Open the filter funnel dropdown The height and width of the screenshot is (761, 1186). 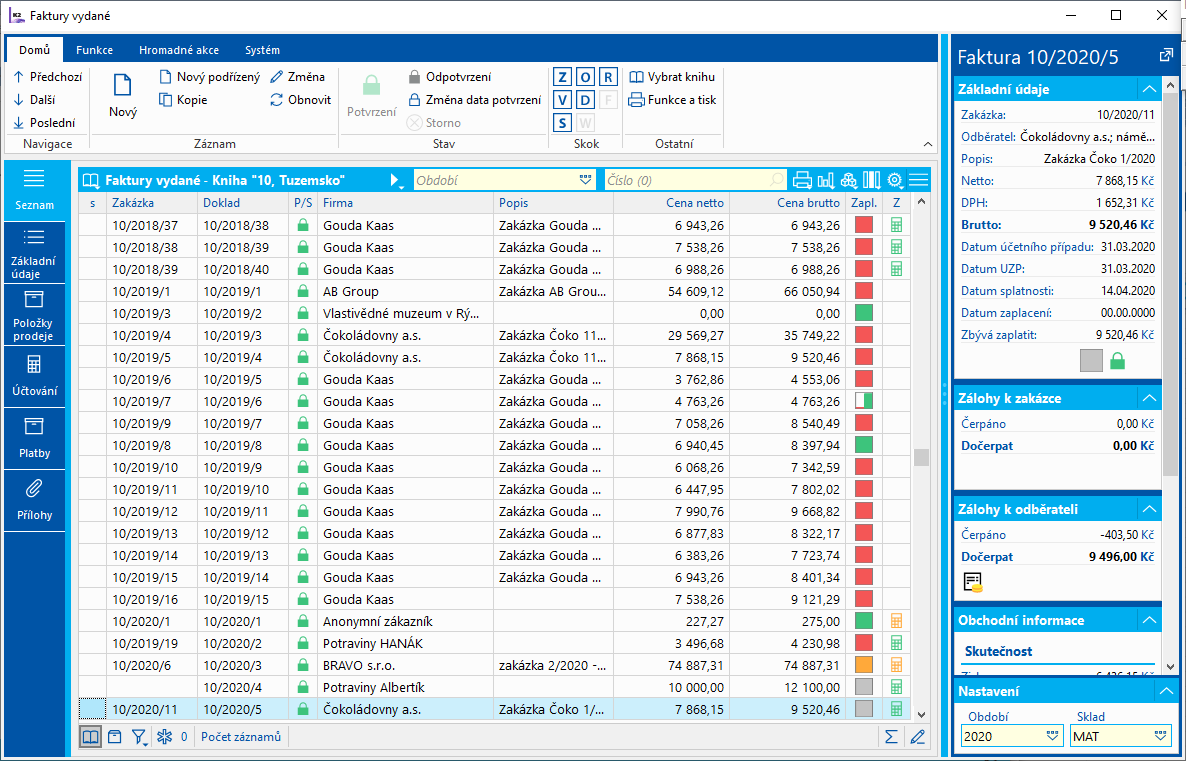[x=139, y=737]
